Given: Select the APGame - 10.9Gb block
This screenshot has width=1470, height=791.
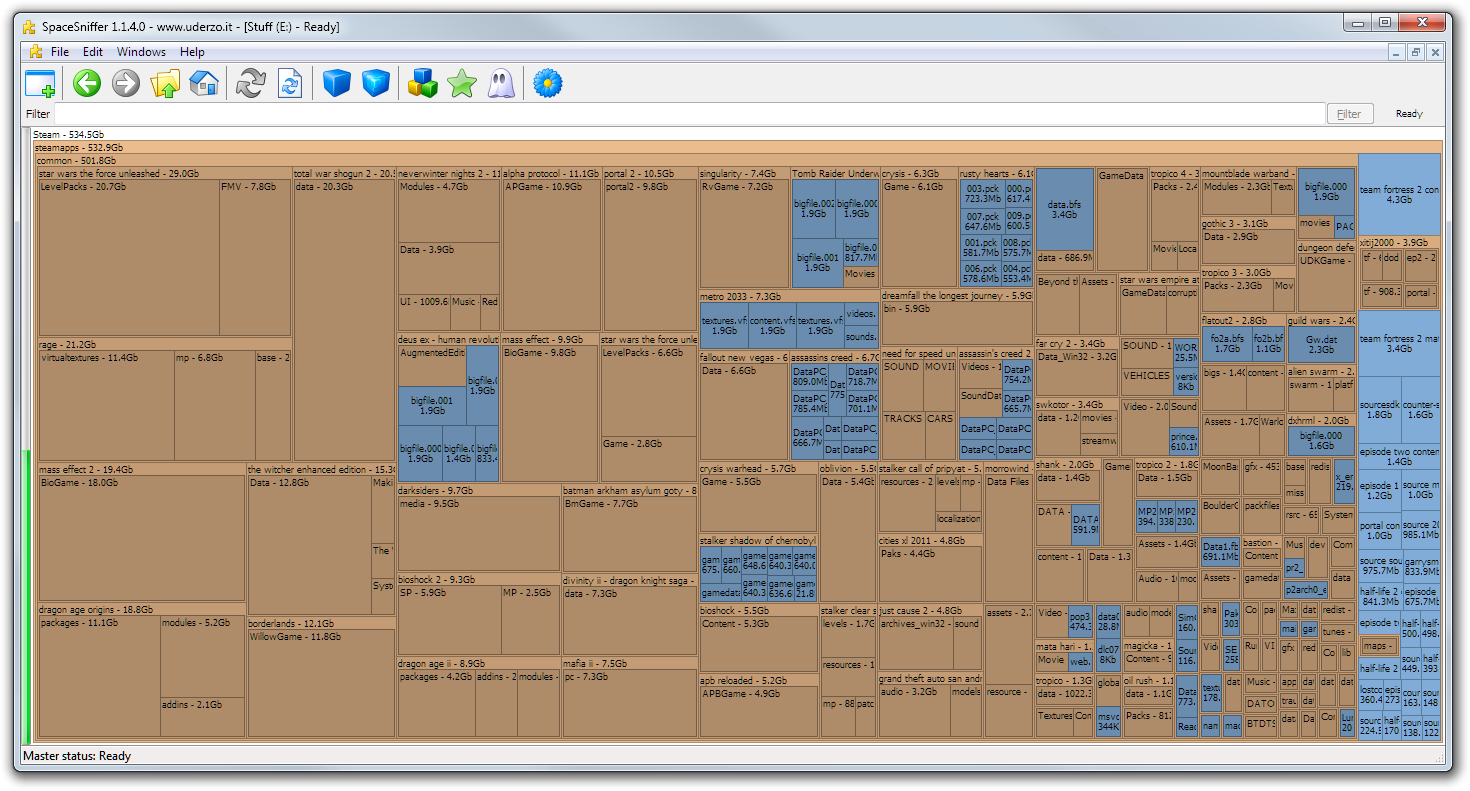Looking at the screenshot, I should [551, 255].
